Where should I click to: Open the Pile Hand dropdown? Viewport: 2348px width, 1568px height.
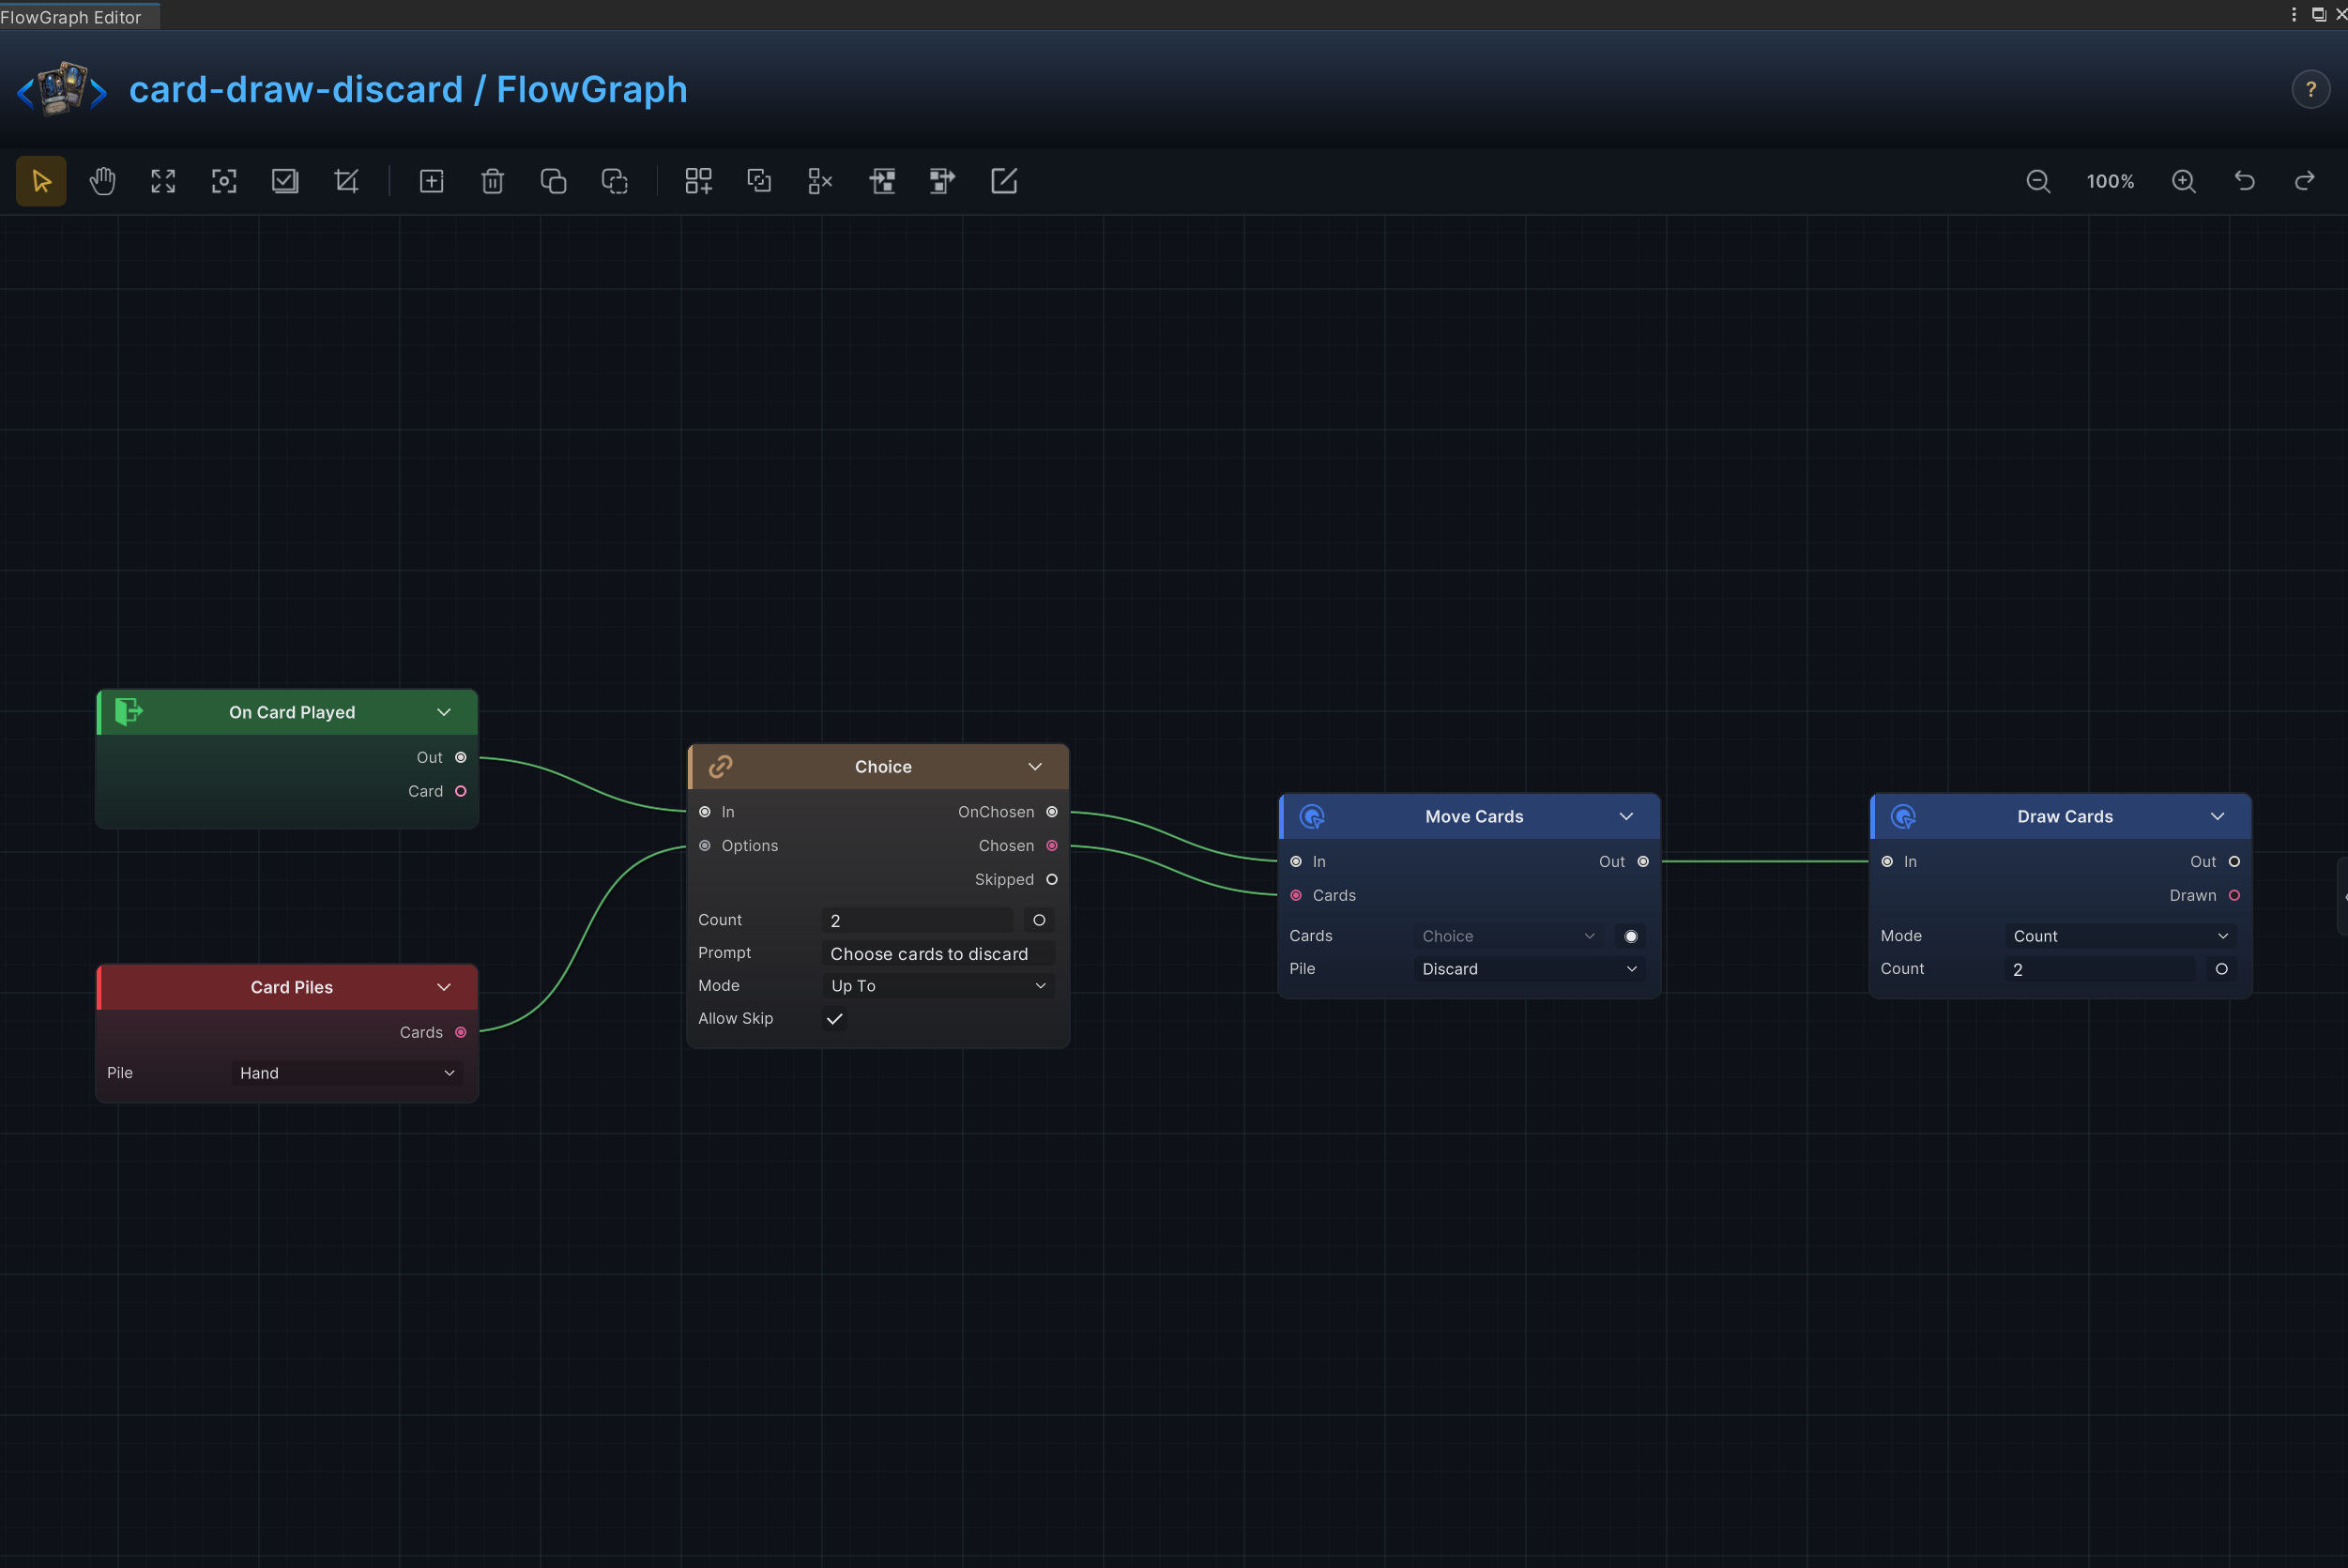click(x=348, y=1073)
